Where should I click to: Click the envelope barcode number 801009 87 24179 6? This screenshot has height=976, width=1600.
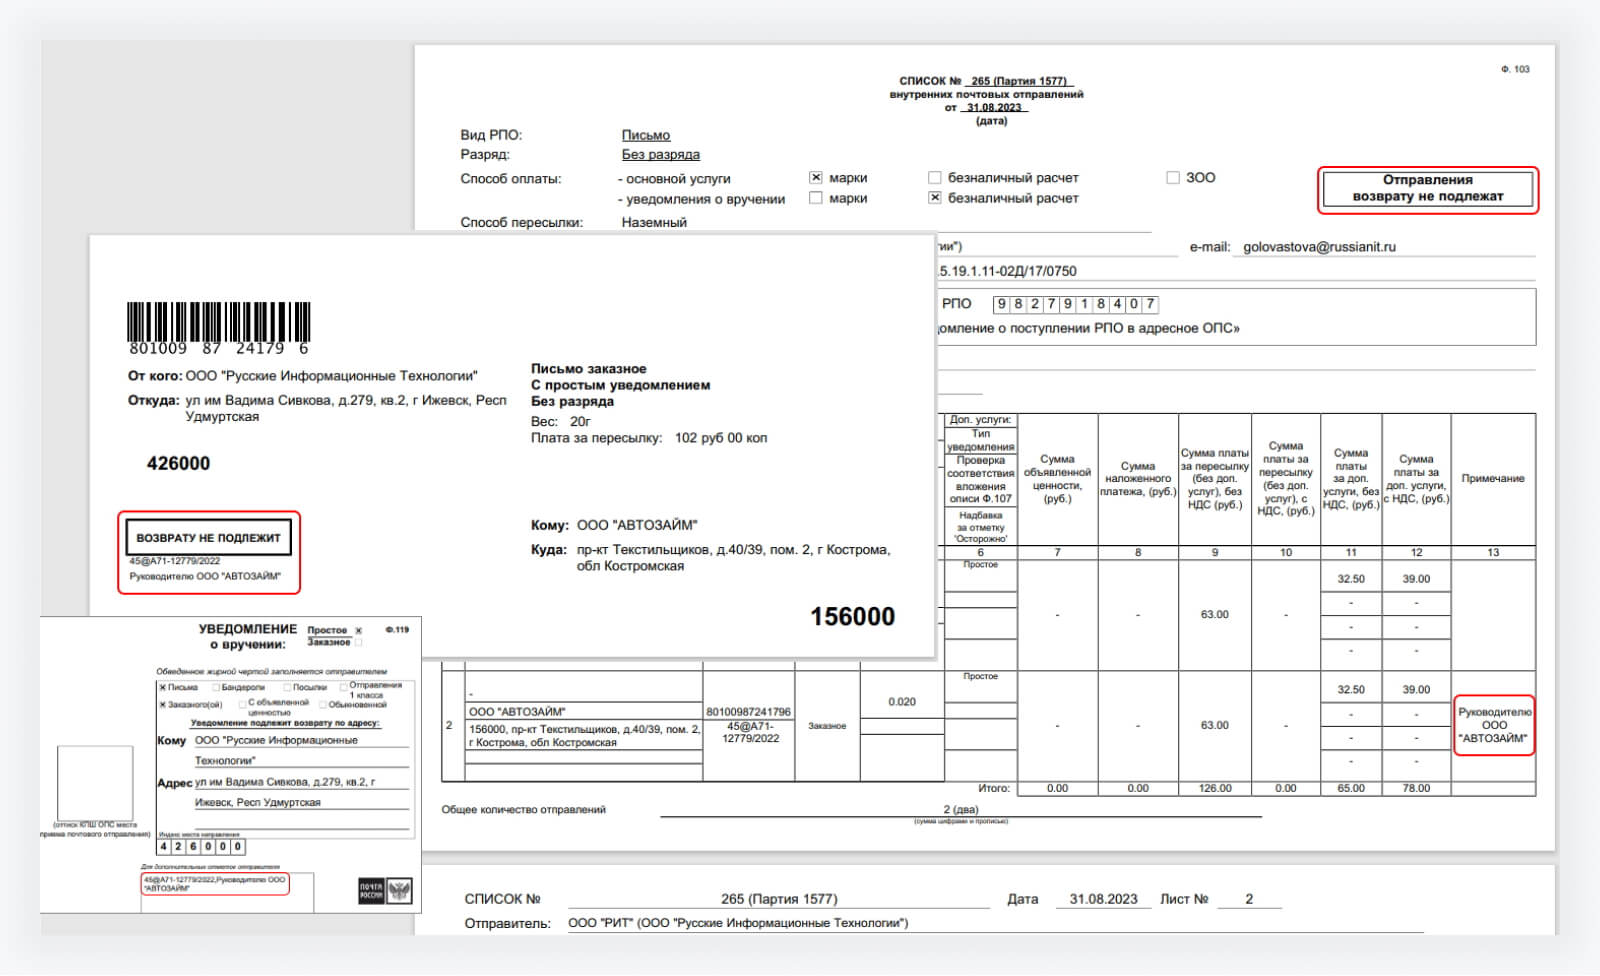pos(219,349)
